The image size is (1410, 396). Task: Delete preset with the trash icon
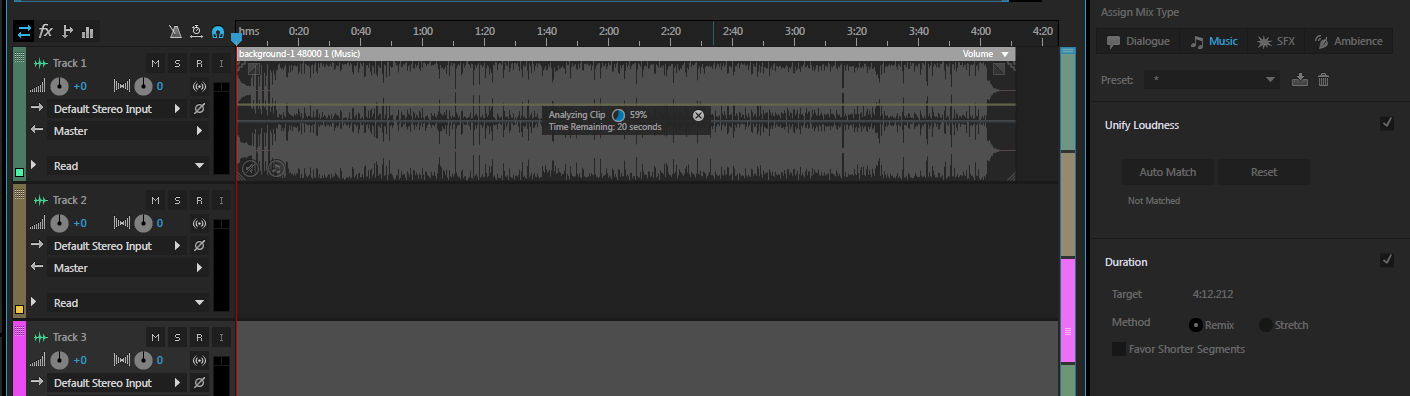pyautogui.click(x=1323, y=80)
